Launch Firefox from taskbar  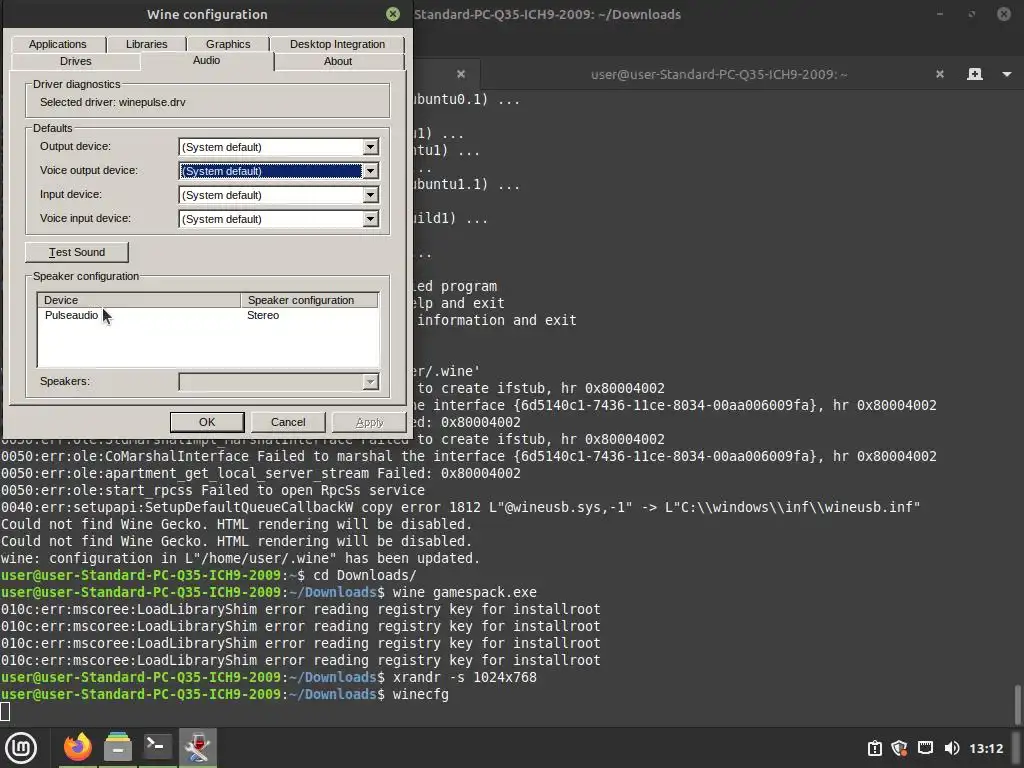pos(78,747)
